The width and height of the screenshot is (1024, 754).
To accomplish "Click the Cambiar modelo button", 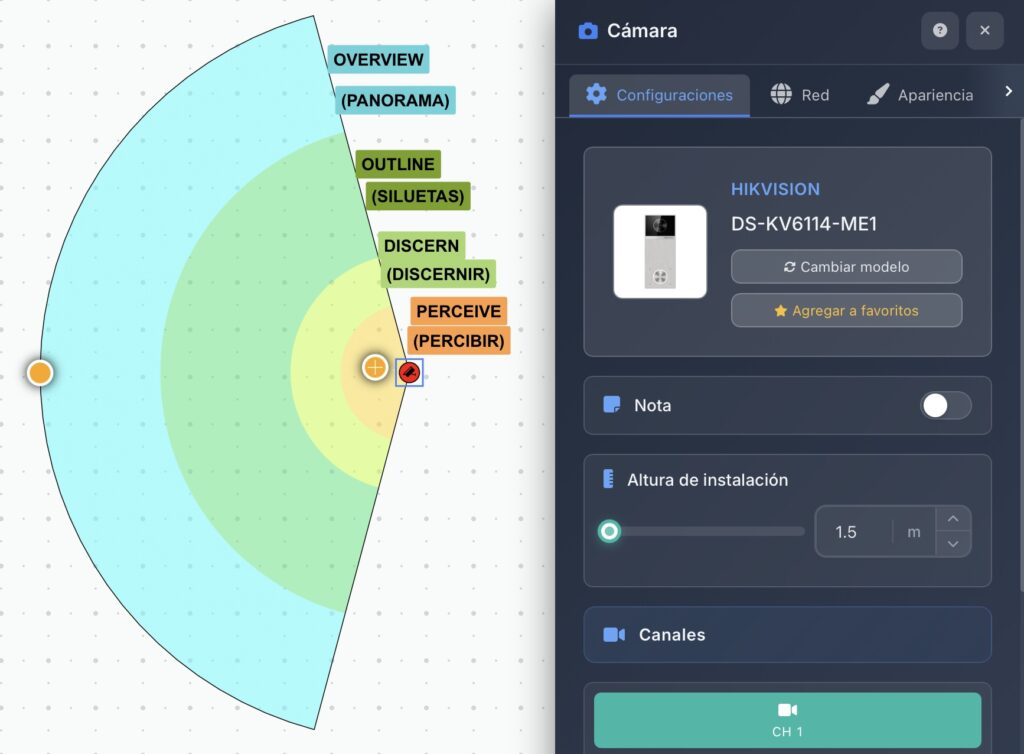I will (x=846, y=266).
